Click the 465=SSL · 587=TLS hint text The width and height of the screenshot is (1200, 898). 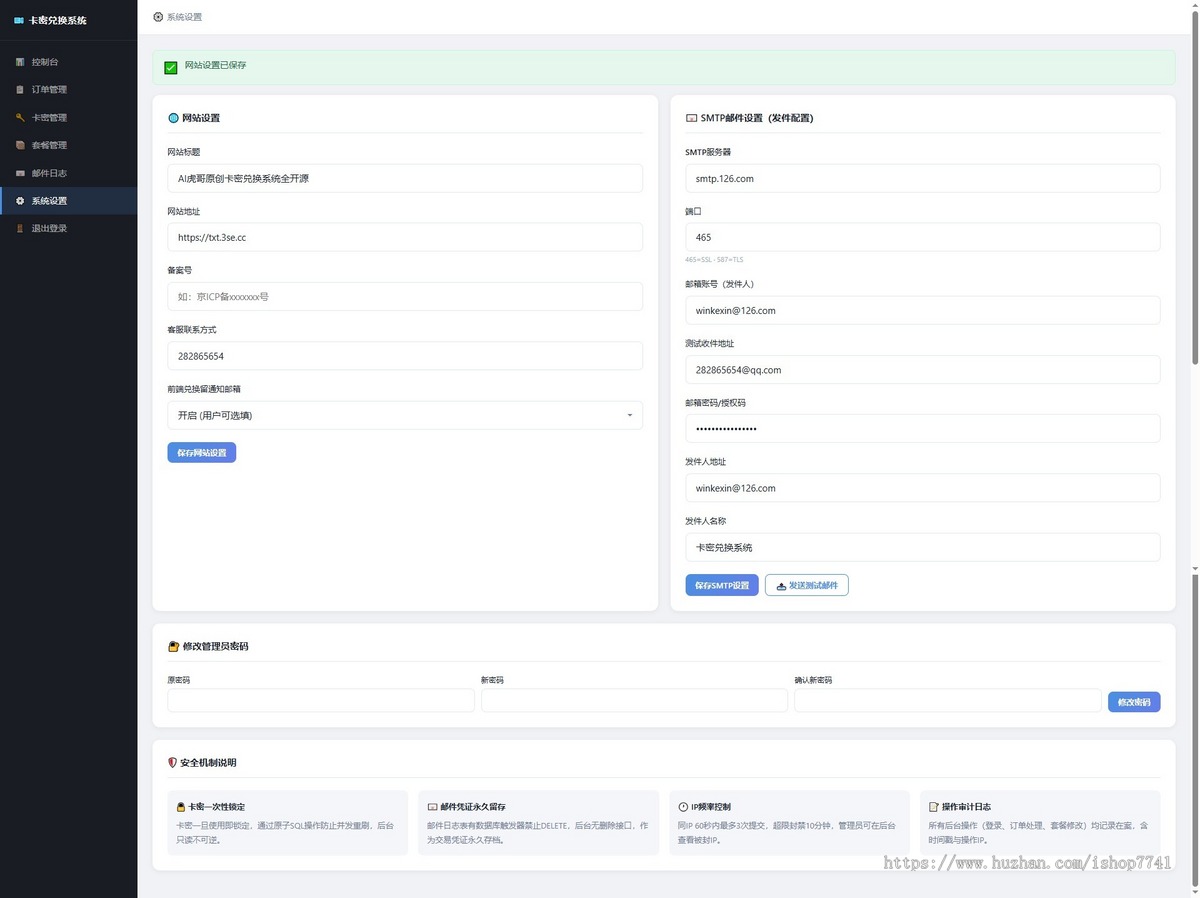[x=714, y=259]
